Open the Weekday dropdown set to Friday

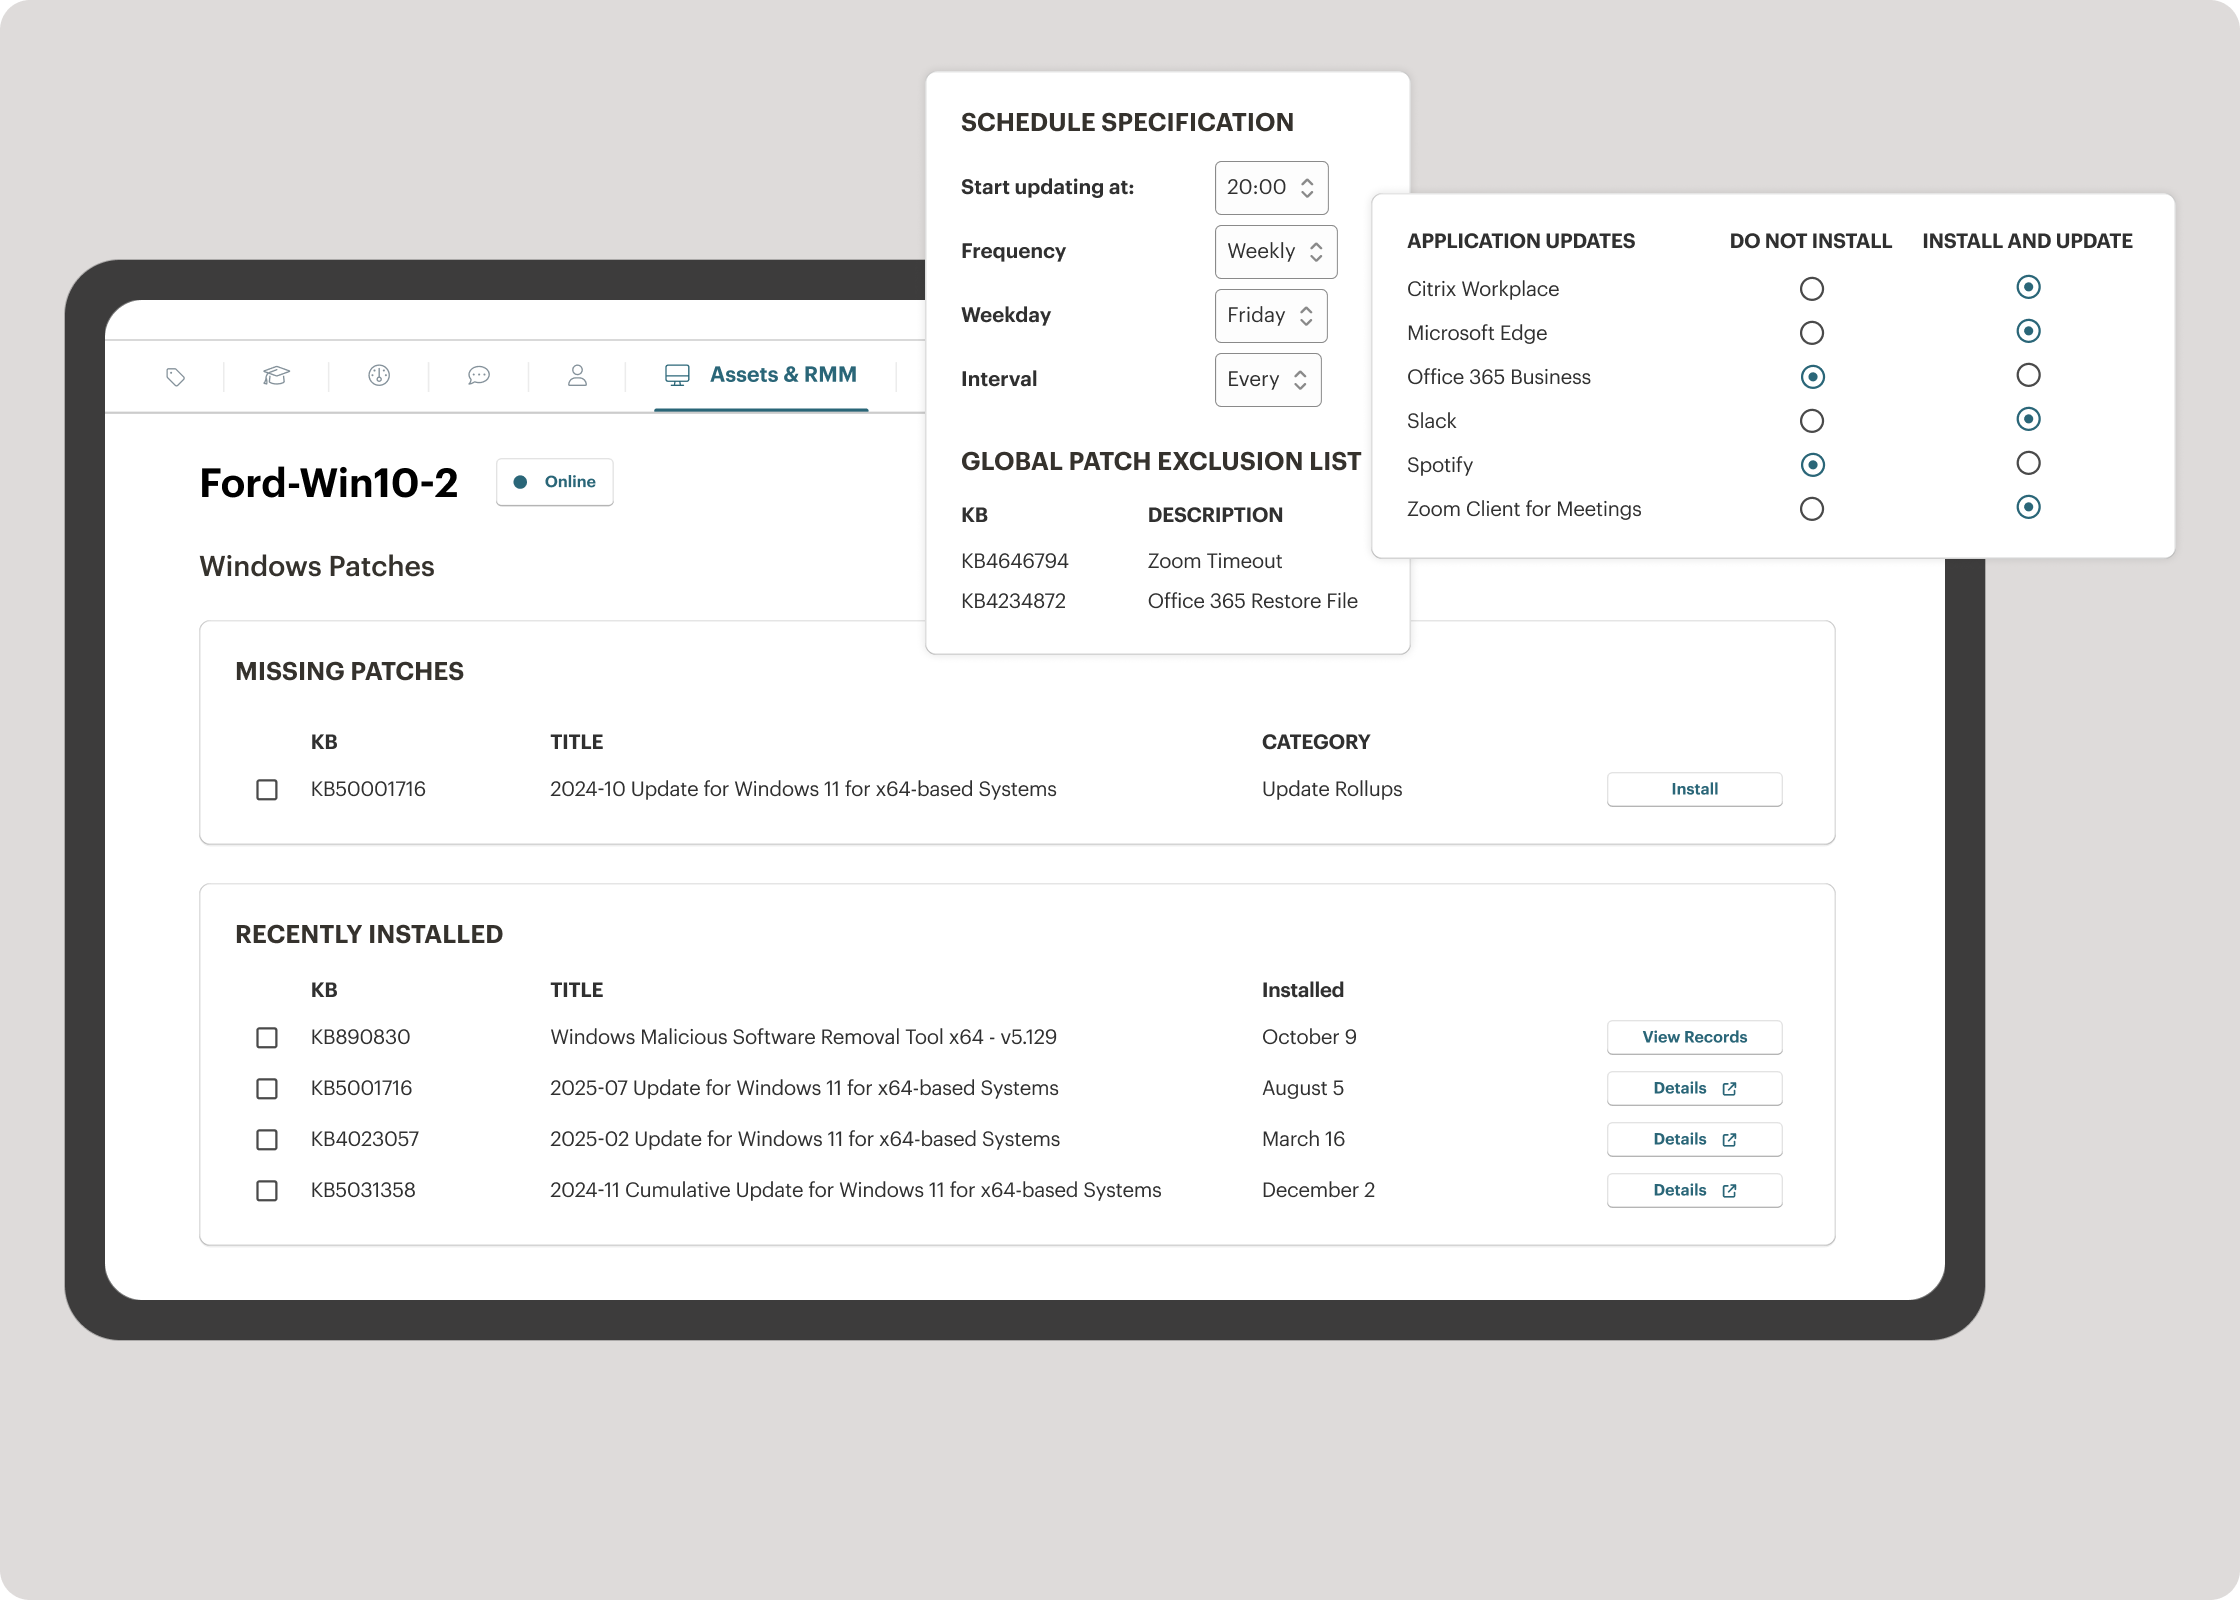click(x=1271, y=316)
